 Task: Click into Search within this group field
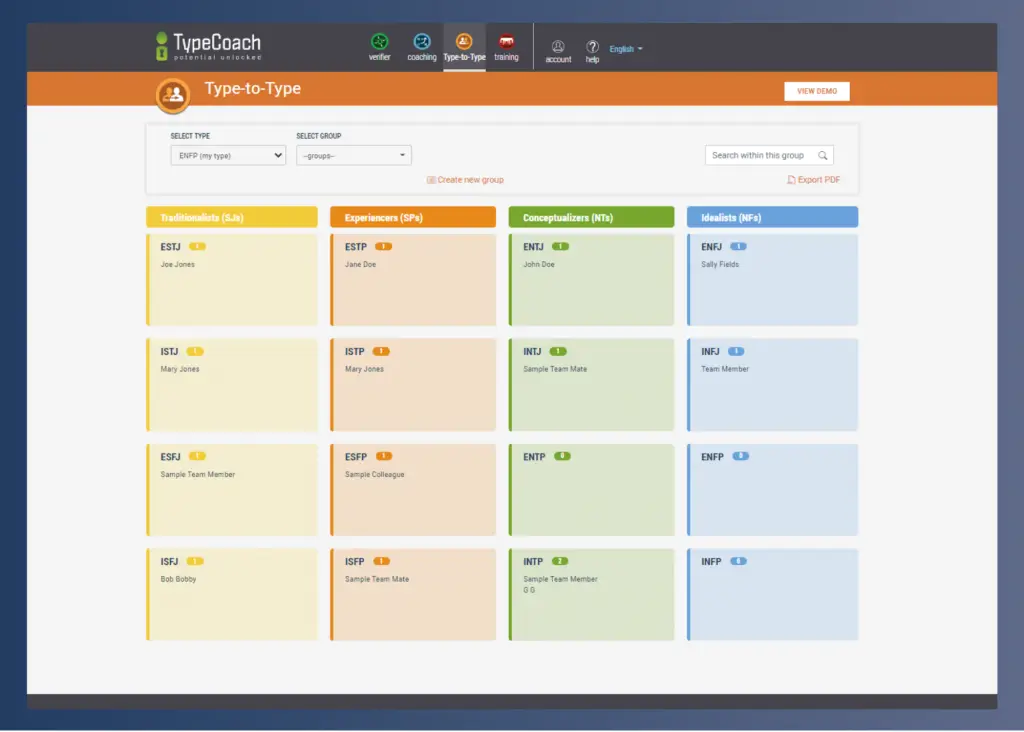(760, 156)
